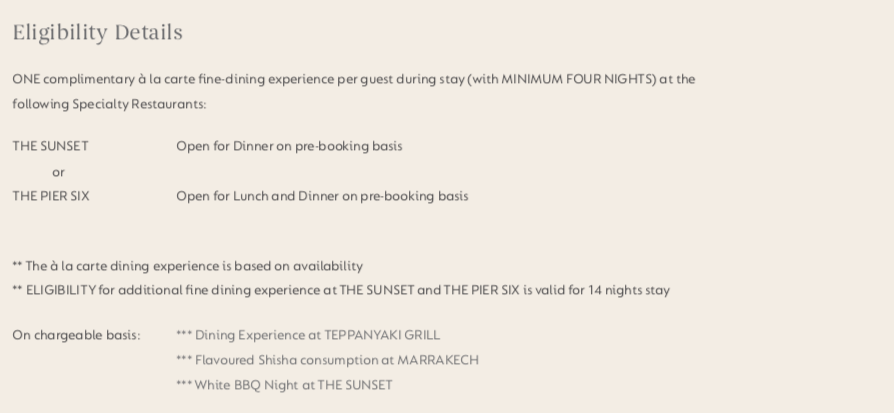894x413 pixels.
Task: Click 'MINIMUM FOUR NIGHTS' text
Action: tap(578, 79)
